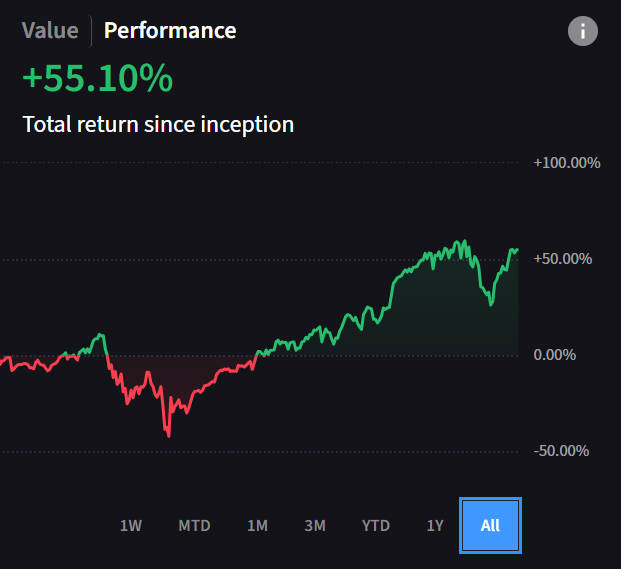This screenshot has height=569, width=621.
Task: Click the right end of the performance line
Action: pos(517,249)
